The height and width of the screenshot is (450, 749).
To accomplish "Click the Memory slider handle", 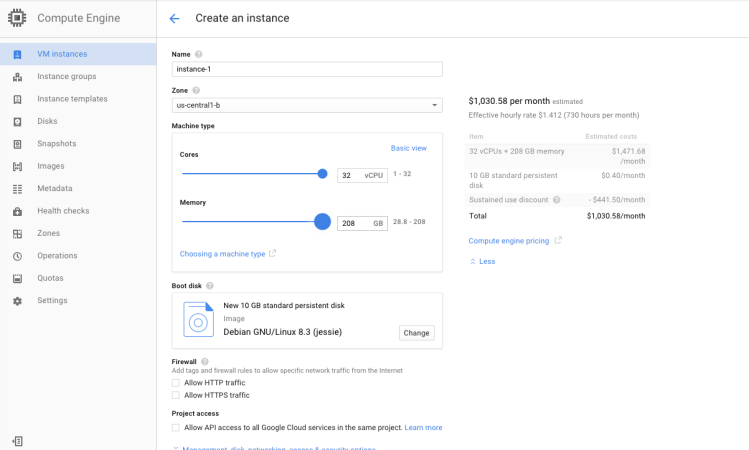I will click(322, 222).
